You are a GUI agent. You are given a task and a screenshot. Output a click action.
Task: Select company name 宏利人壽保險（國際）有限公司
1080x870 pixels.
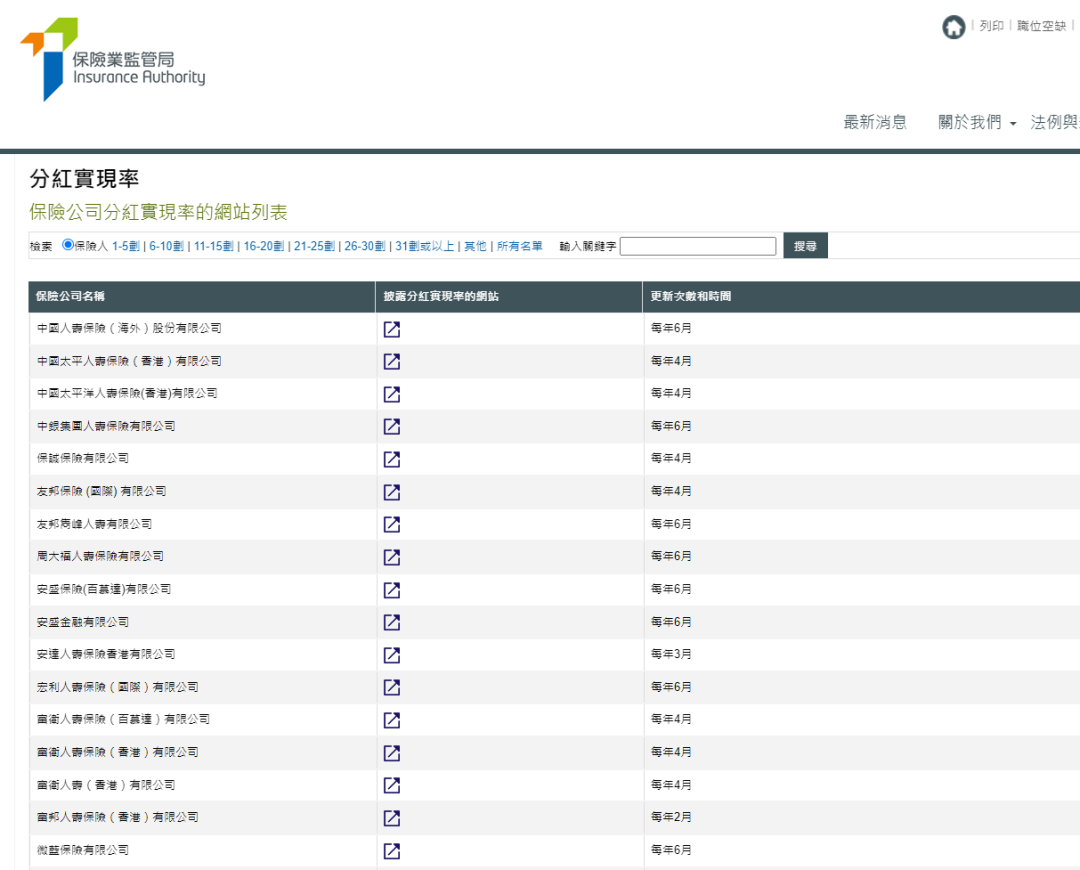[x=118, y=687]
